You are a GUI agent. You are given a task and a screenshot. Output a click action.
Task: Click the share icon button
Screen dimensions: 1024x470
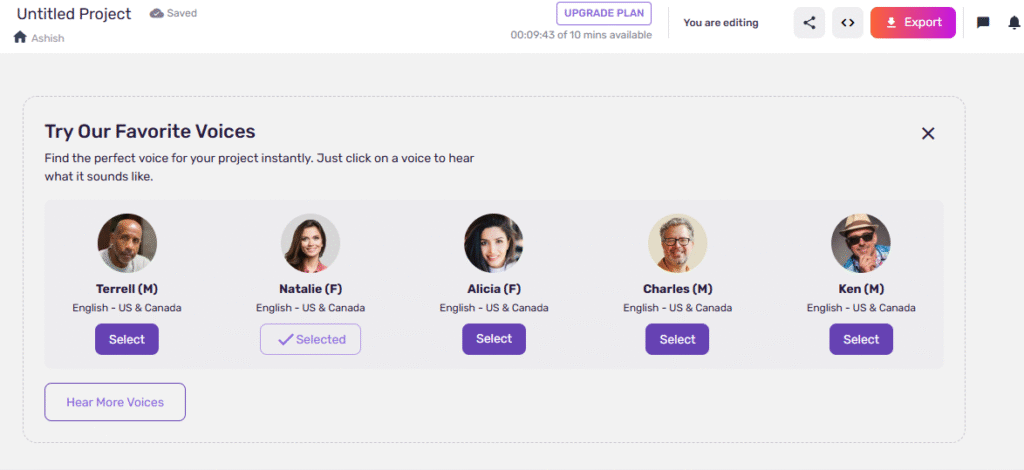[x=809, y=23]
